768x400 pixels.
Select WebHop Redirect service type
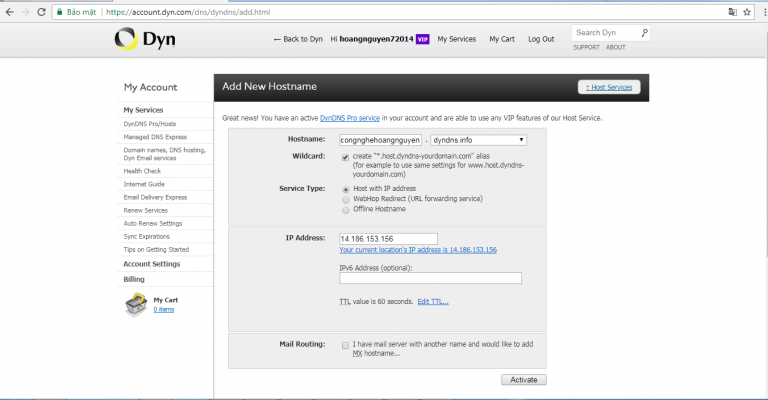pos(346,199)
